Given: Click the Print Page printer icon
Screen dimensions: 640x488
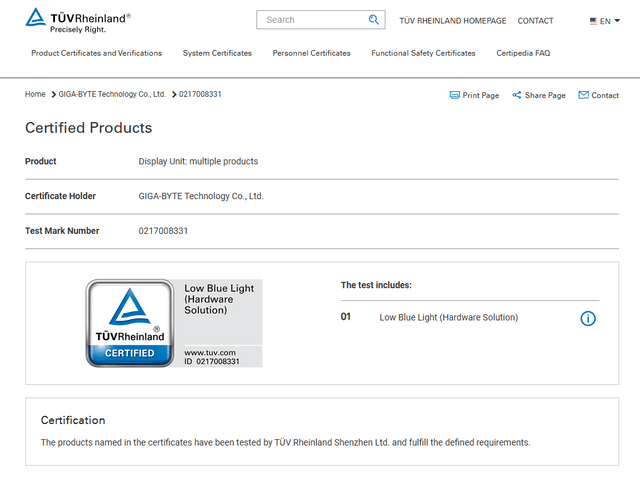Looking at the screenshot, I should point(454,95).
